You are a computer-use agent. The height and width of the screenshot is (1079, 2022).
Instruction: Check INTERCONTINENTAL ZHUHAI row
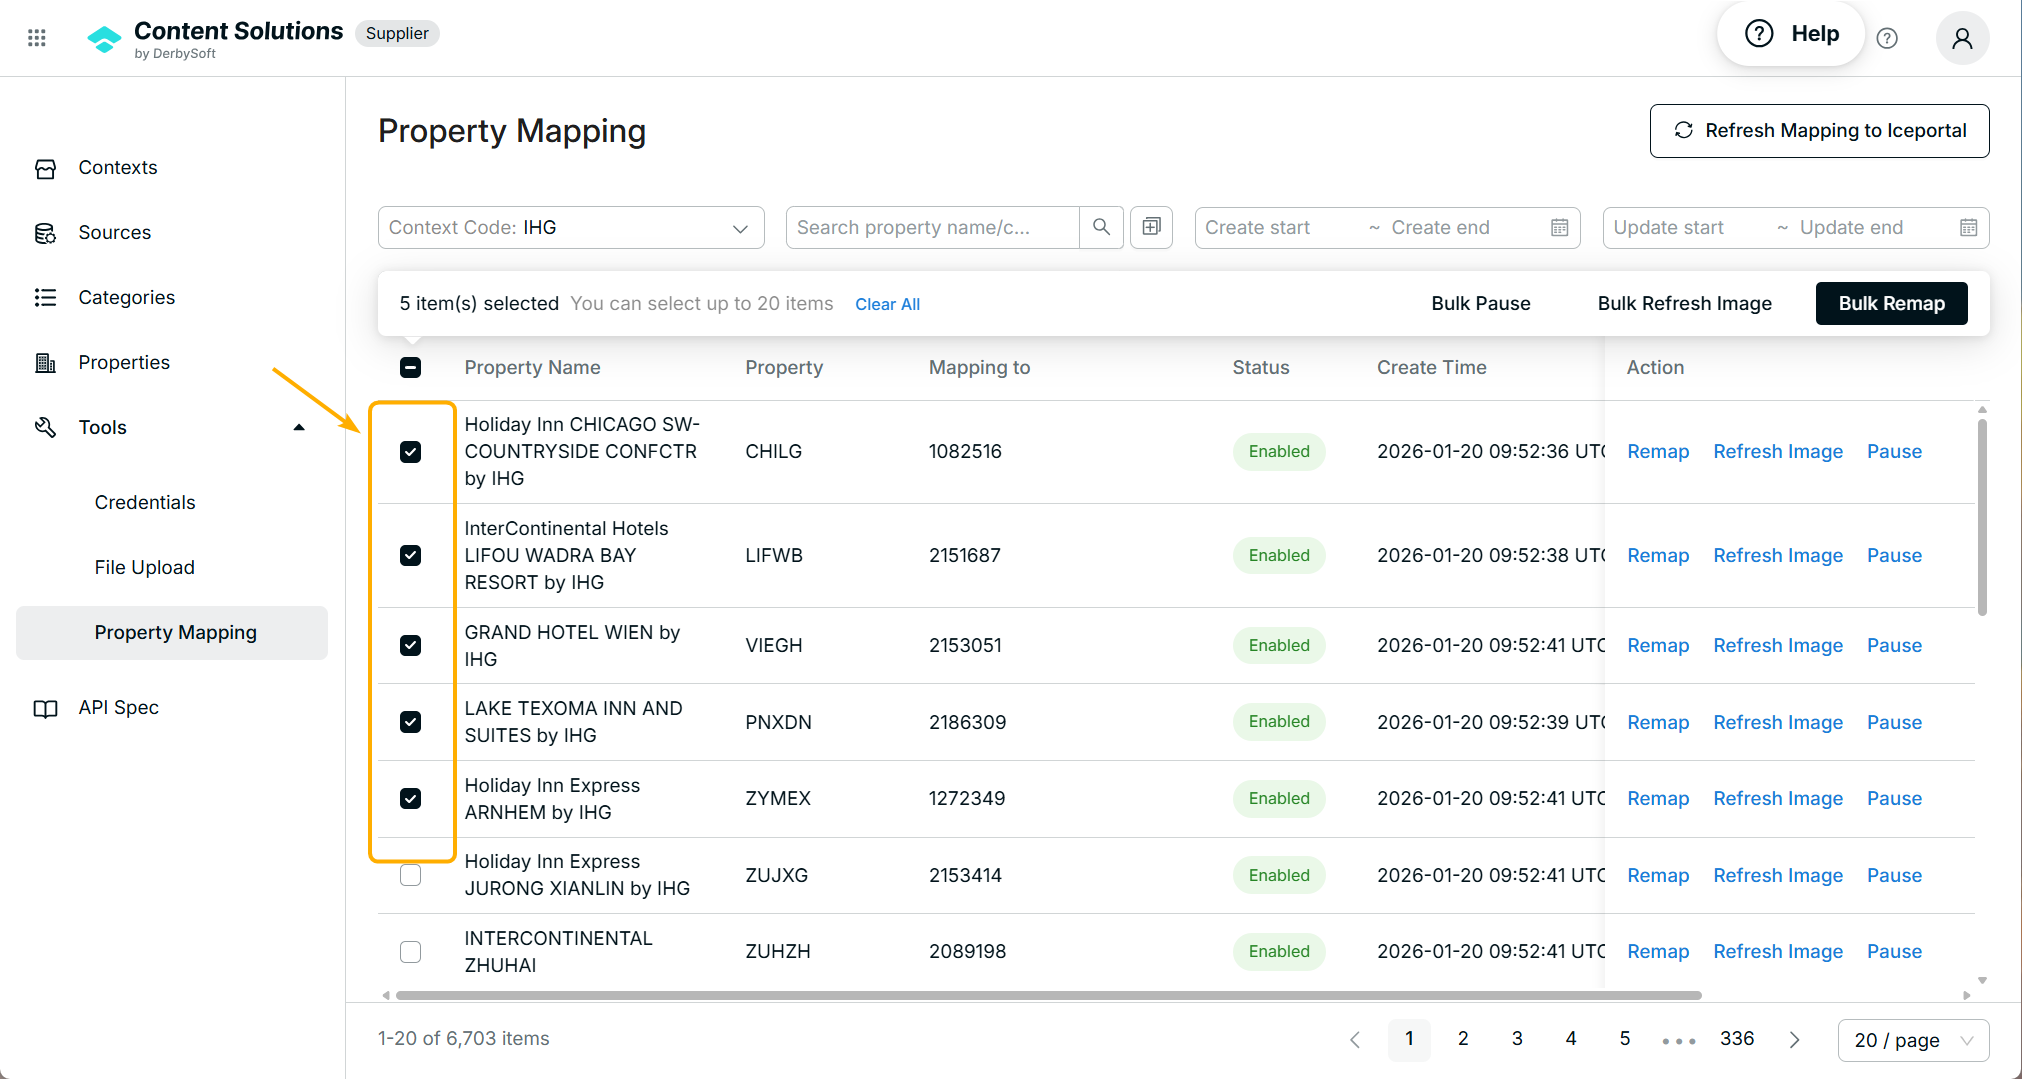coord(410,952)
